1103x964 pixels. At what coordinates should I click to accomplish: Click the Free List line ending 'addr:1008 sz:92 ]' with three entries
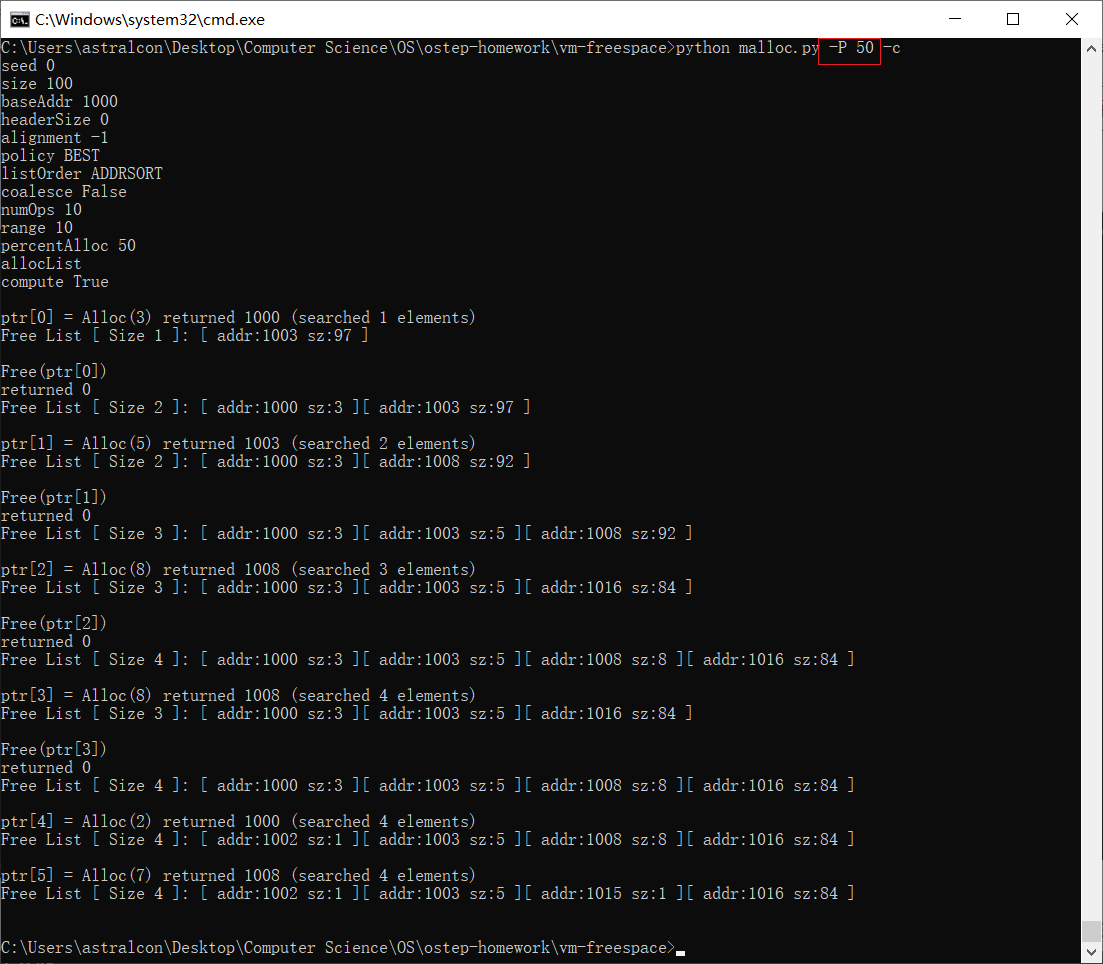coord(347,534)
